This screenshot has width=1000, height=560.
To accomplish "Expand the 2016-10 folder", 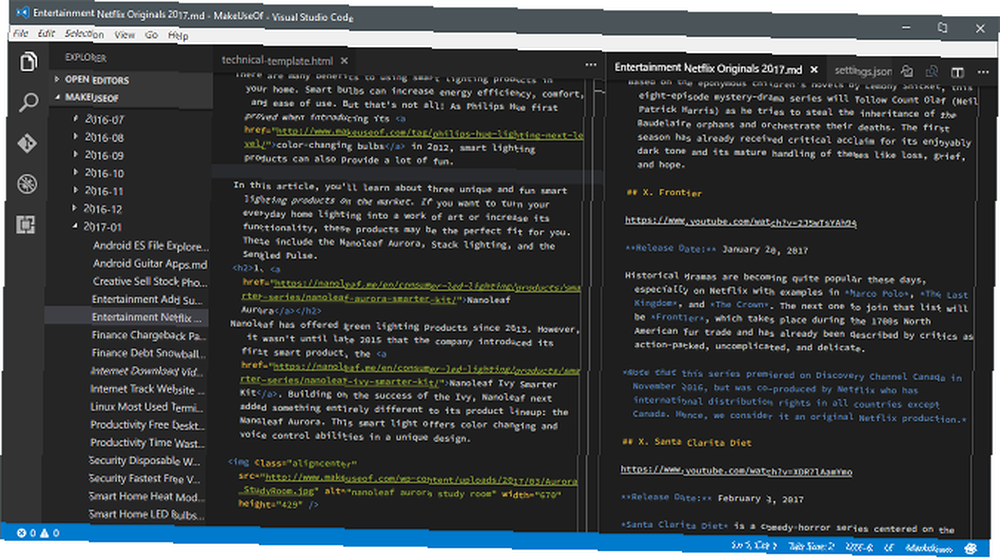I will [105, 173].
